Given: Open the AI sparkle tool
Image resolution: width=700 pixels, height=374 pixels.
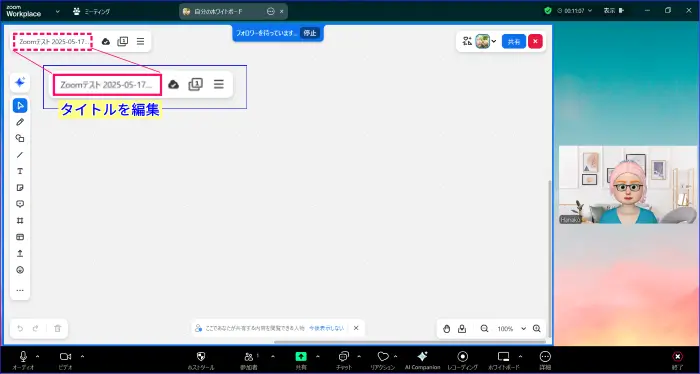Looking at the screenshot, I should click(20, 83).
